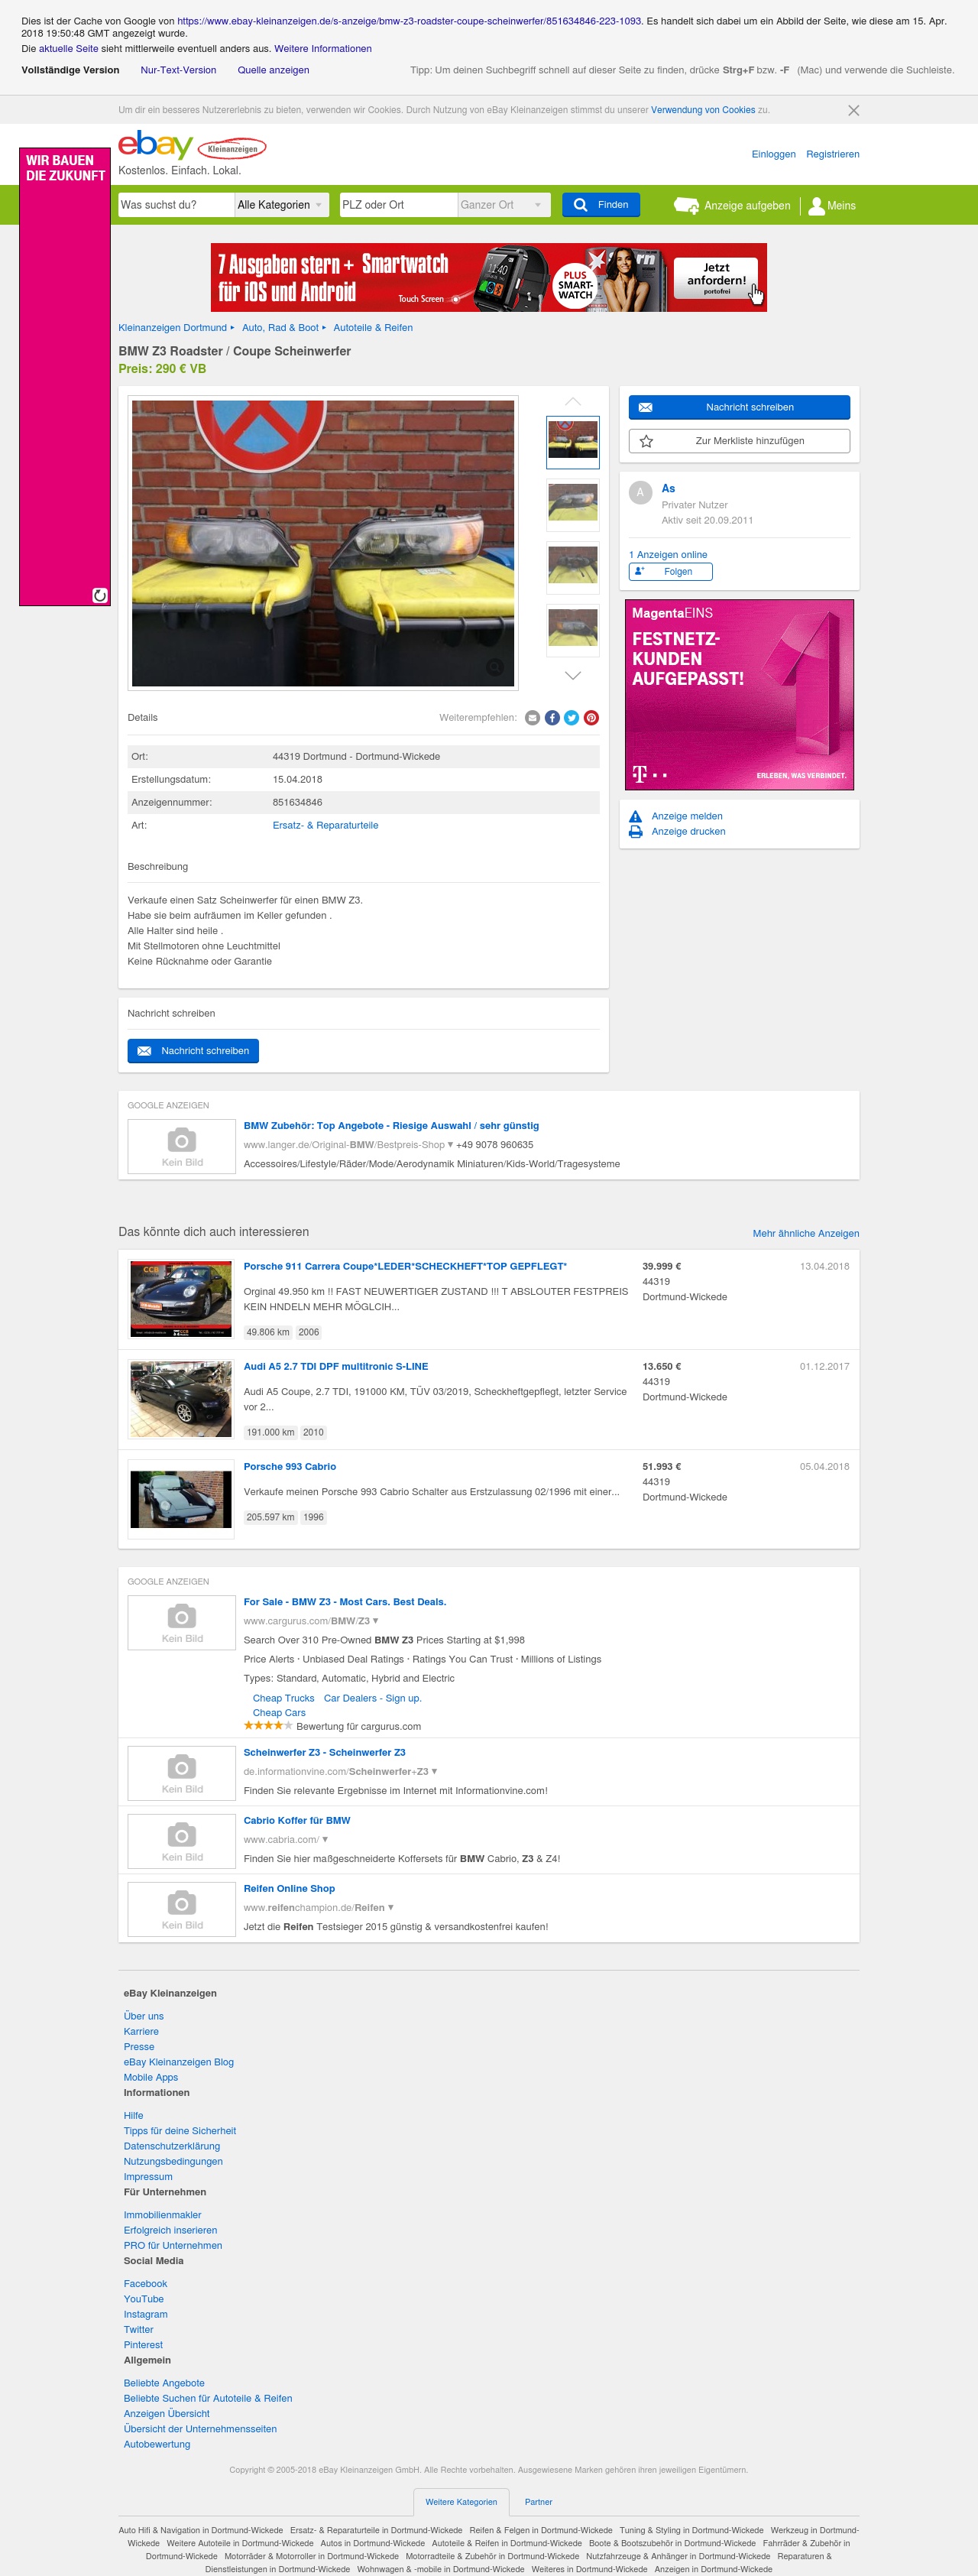
Task: Open the Cabrio Koffer für BMW ad
Action: pyautogui.click(x=297, y=1821)
